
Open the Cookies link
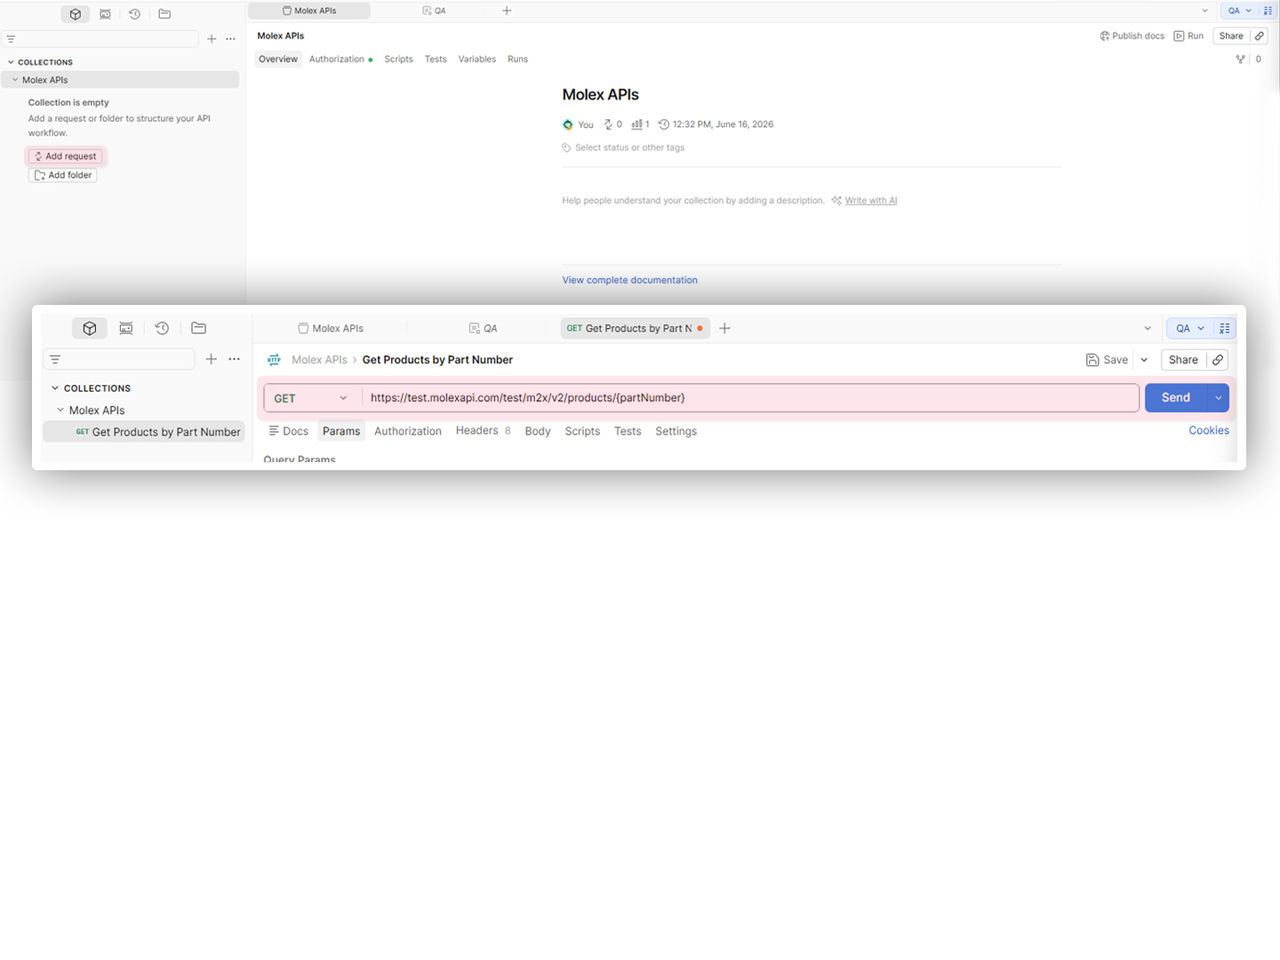[1209, 430]
